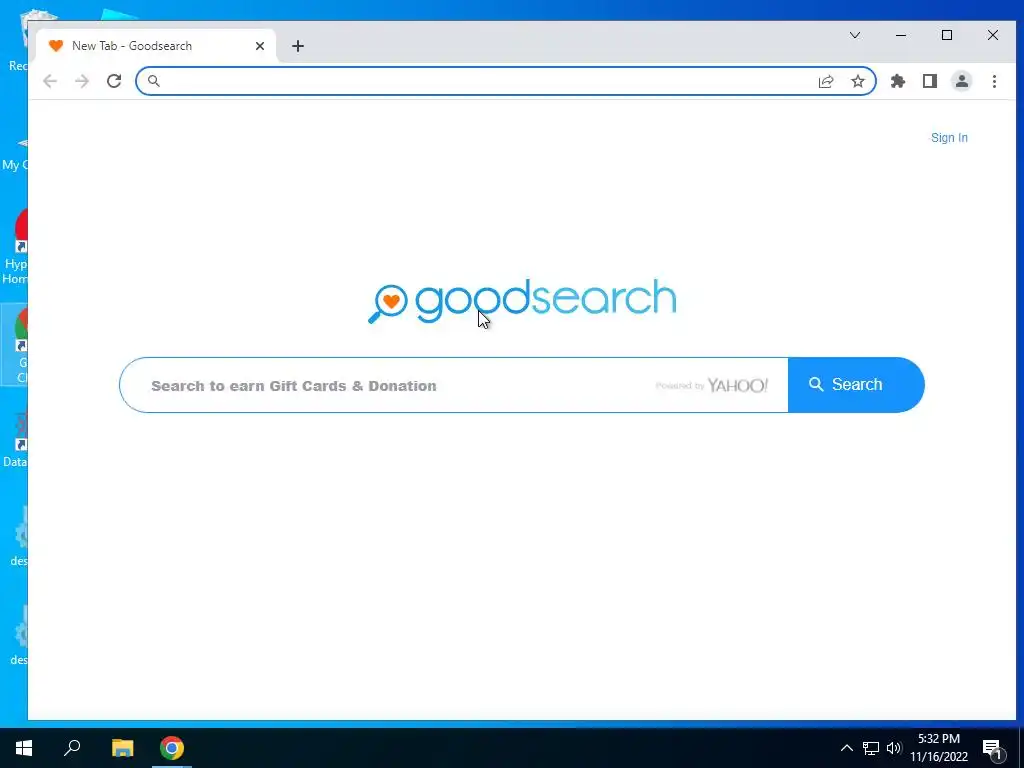The width and height of the screenshot is (1024, 768).
Task: Reload the page with the refresh icon
Action: pos(114,81)
